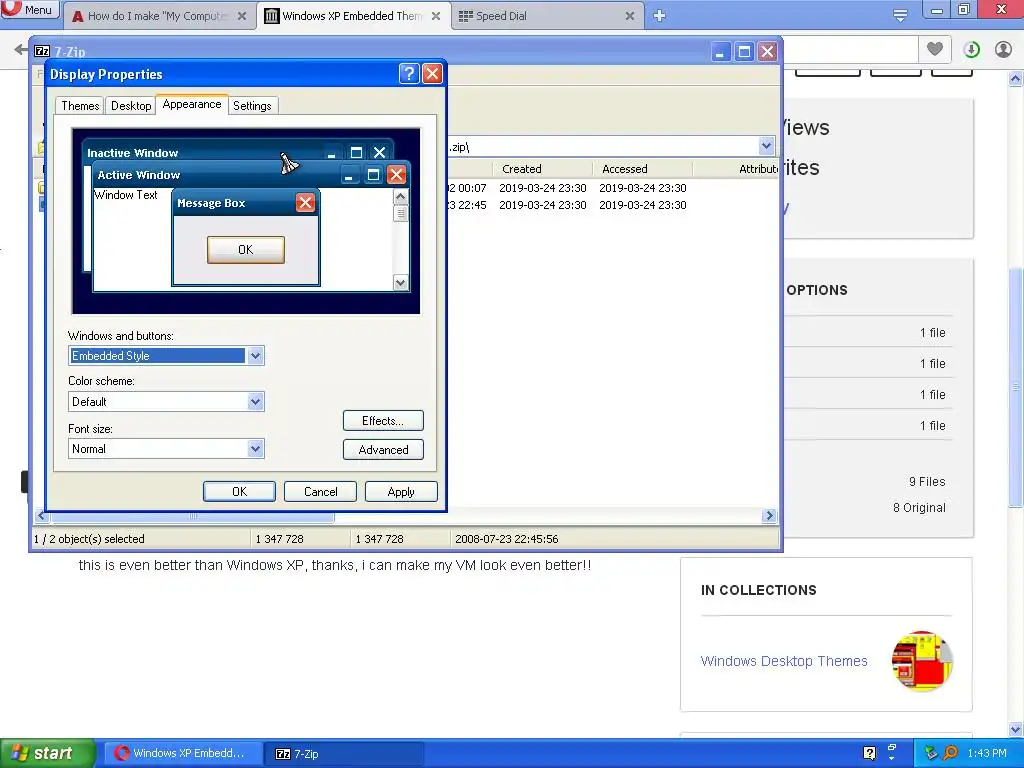Click the OK button in preview Message Box

click(246, 249)
